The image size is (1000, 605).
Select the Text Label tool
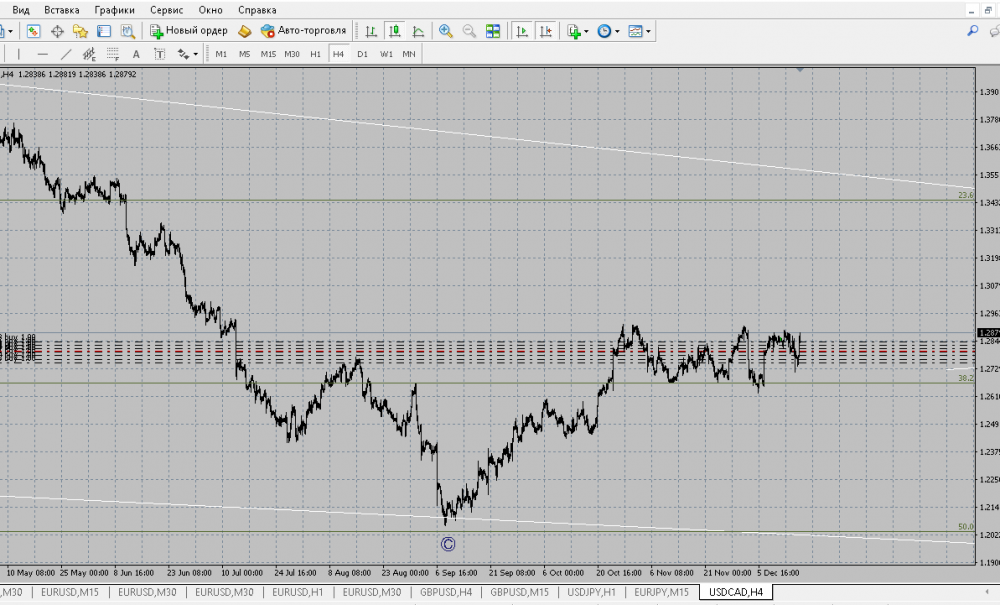(x=159, y=54)
